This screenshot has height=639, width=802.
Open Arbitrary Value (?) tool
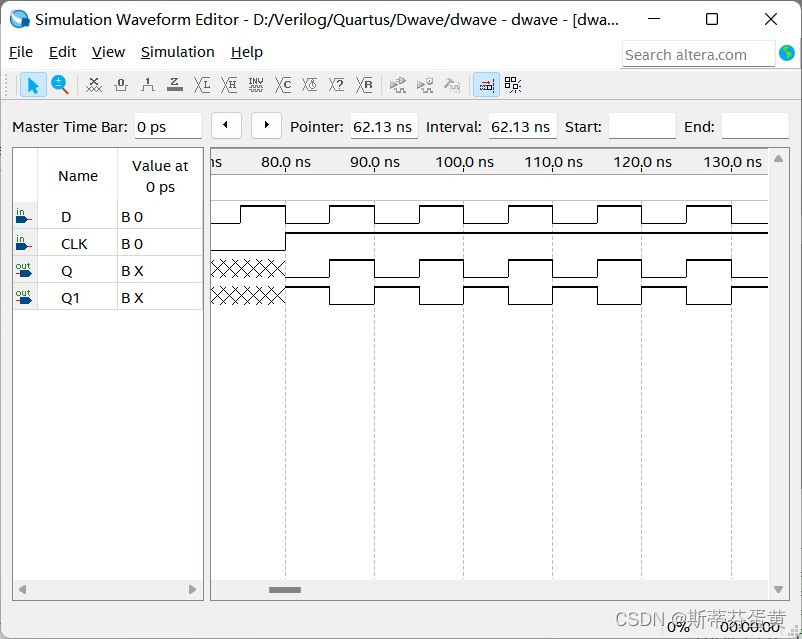click(337, 85)
